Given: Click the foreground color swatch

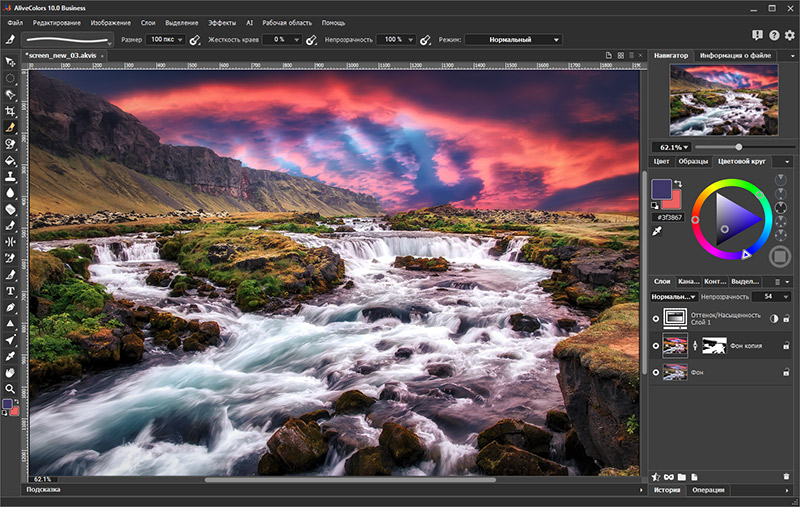Looking at the screenshot, I should click(x=660, y=189).
